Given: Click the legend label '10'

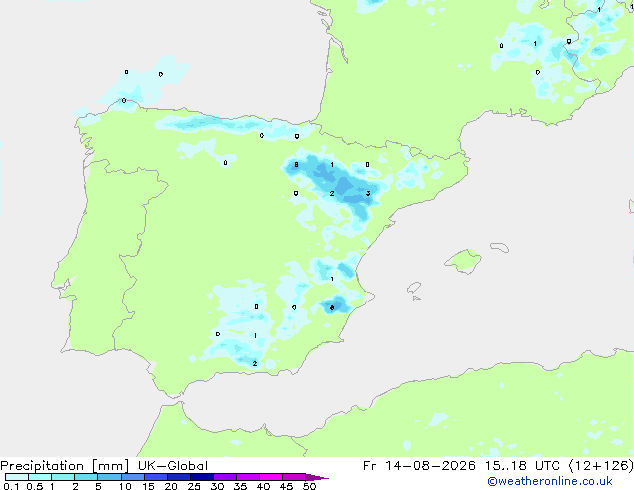Looking at the screenshot, I should click(125, 486).
